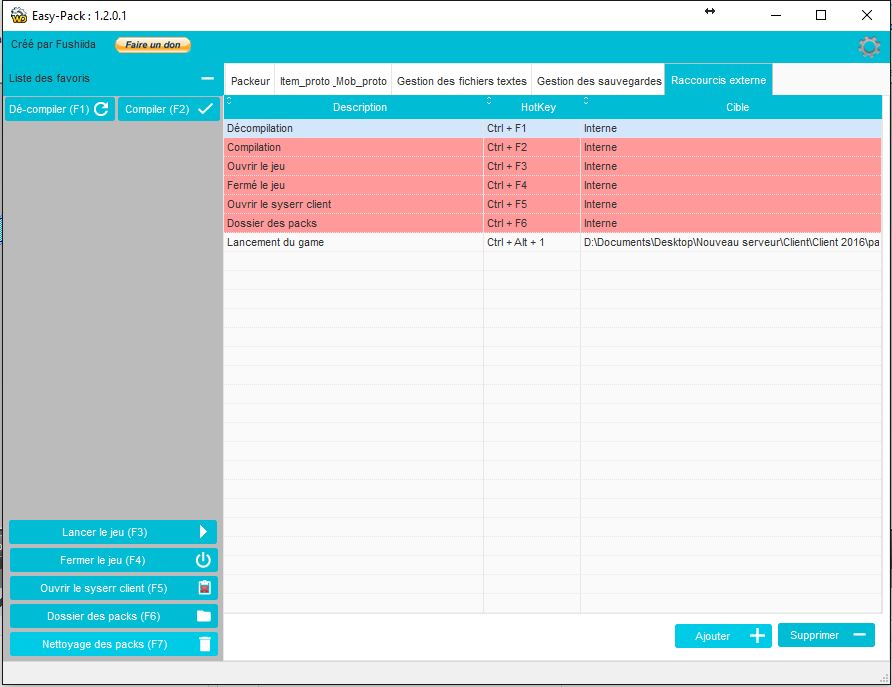The height and width of the screenshot is (687, 892).
Task: Select the Dossier des packs row description
Action: pos(271,224)
